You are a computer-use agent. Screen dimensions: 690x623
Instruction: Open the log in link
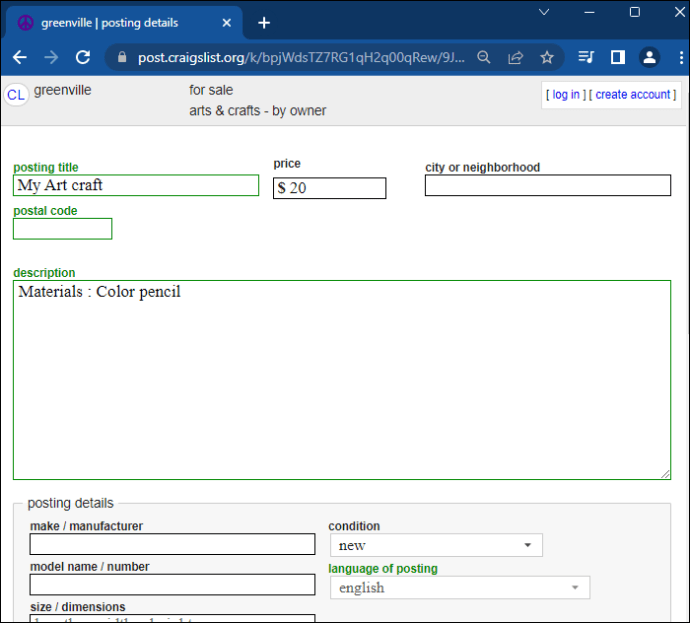(x=566, y=95)
